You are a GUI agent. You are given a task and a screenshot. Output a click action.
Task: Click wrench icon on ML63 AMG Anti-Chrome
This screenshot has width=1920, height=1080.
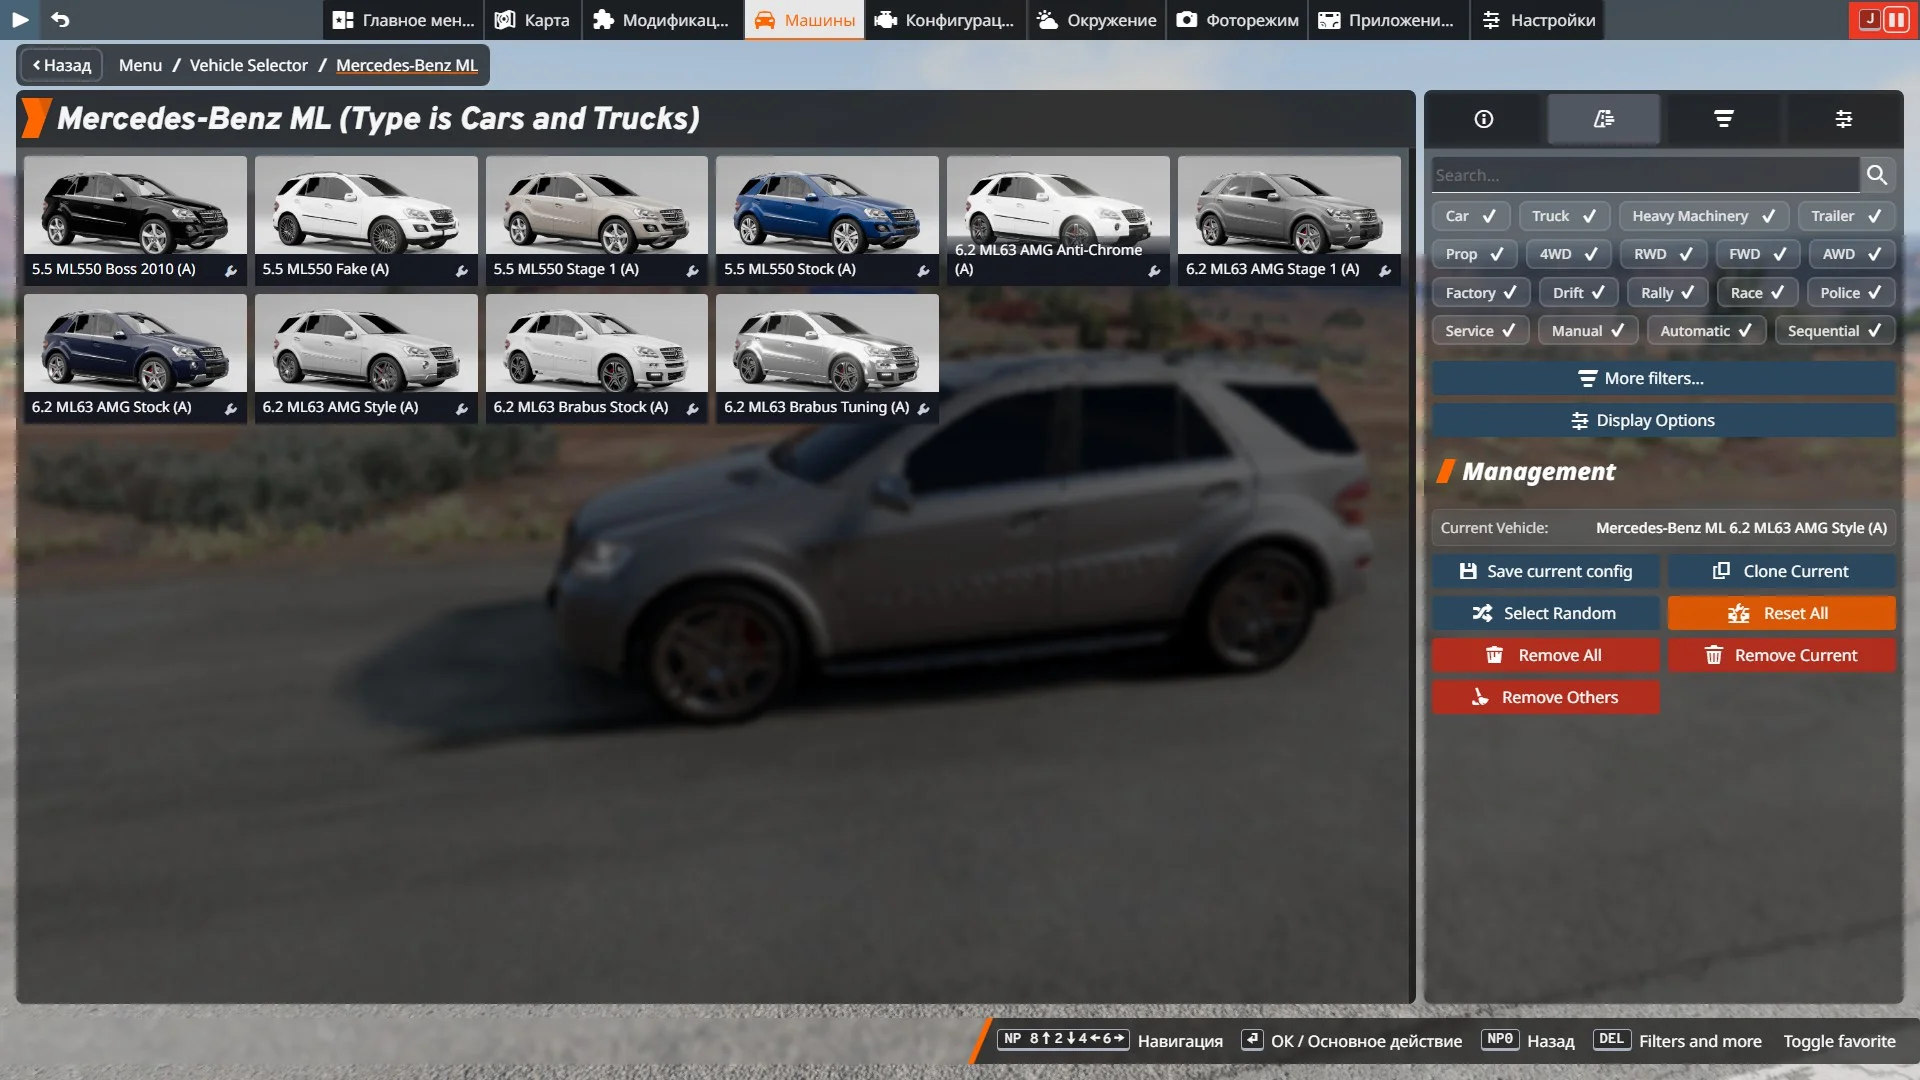pos(1155,271)
